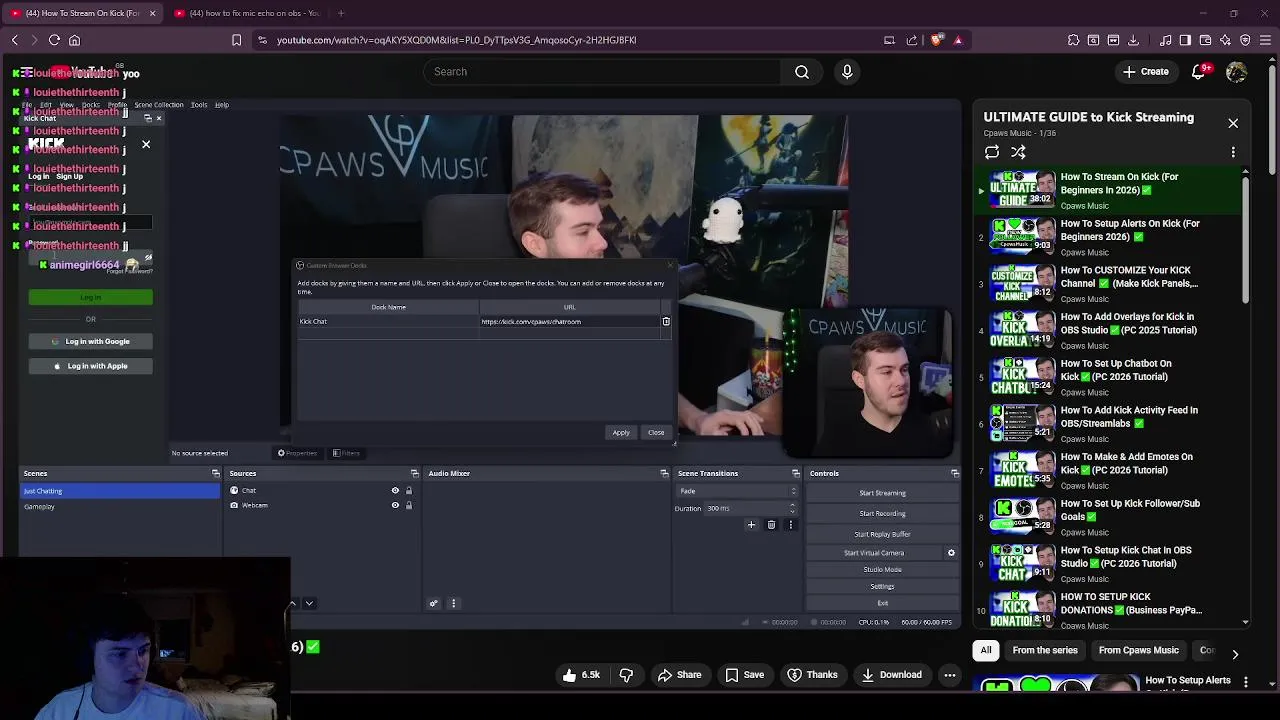The height and width of the screenshot is (720, 1280).
Task: Open the Brave VPN shield icon
Action: tap(1245, 40)
